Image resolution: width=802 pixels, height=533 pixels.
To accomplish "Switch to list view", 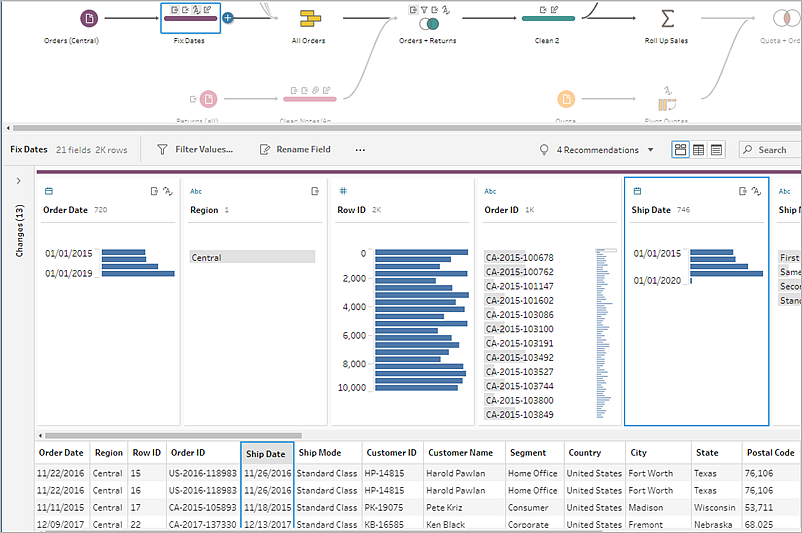I will pyautogui.click(x=716, y=149).
